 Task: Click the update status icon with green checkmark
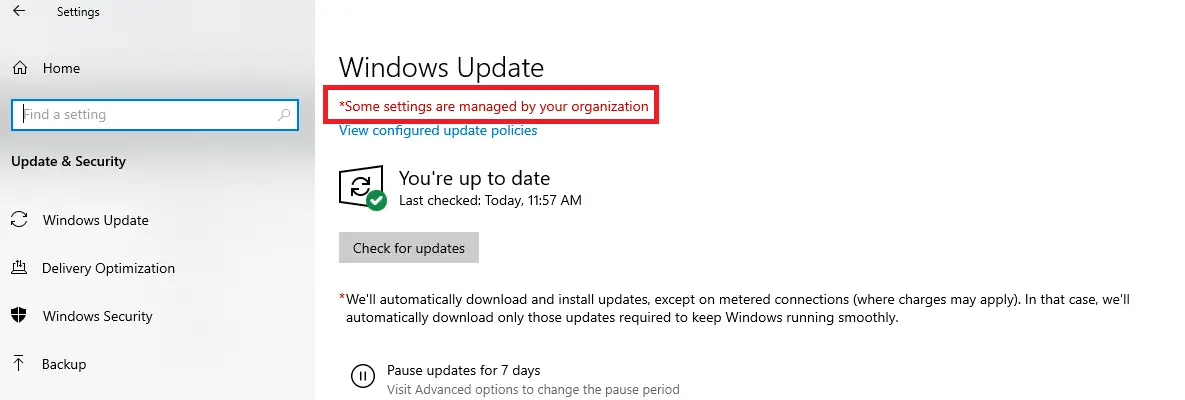point(362,188)
